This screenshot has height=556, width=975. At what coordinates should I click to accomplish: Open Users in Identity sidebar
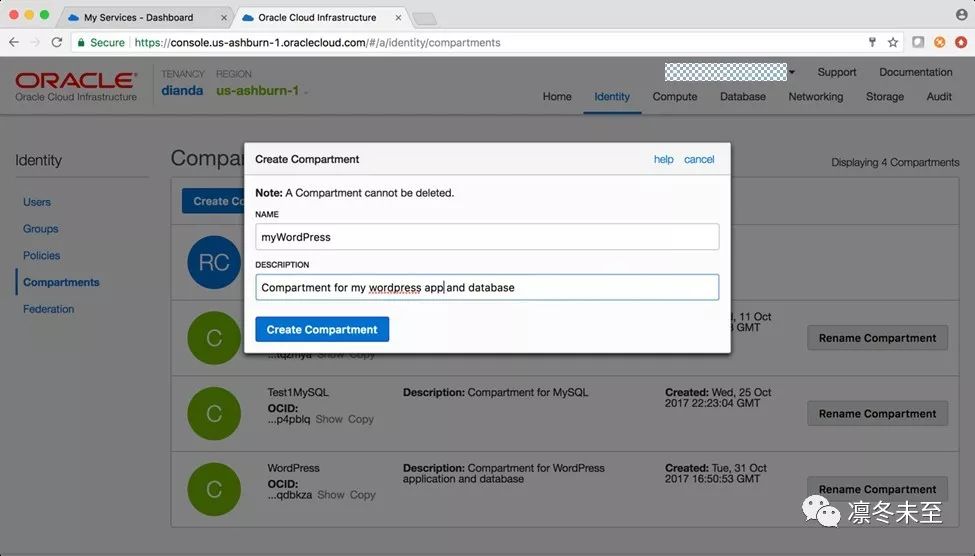(x=37, y=202)
